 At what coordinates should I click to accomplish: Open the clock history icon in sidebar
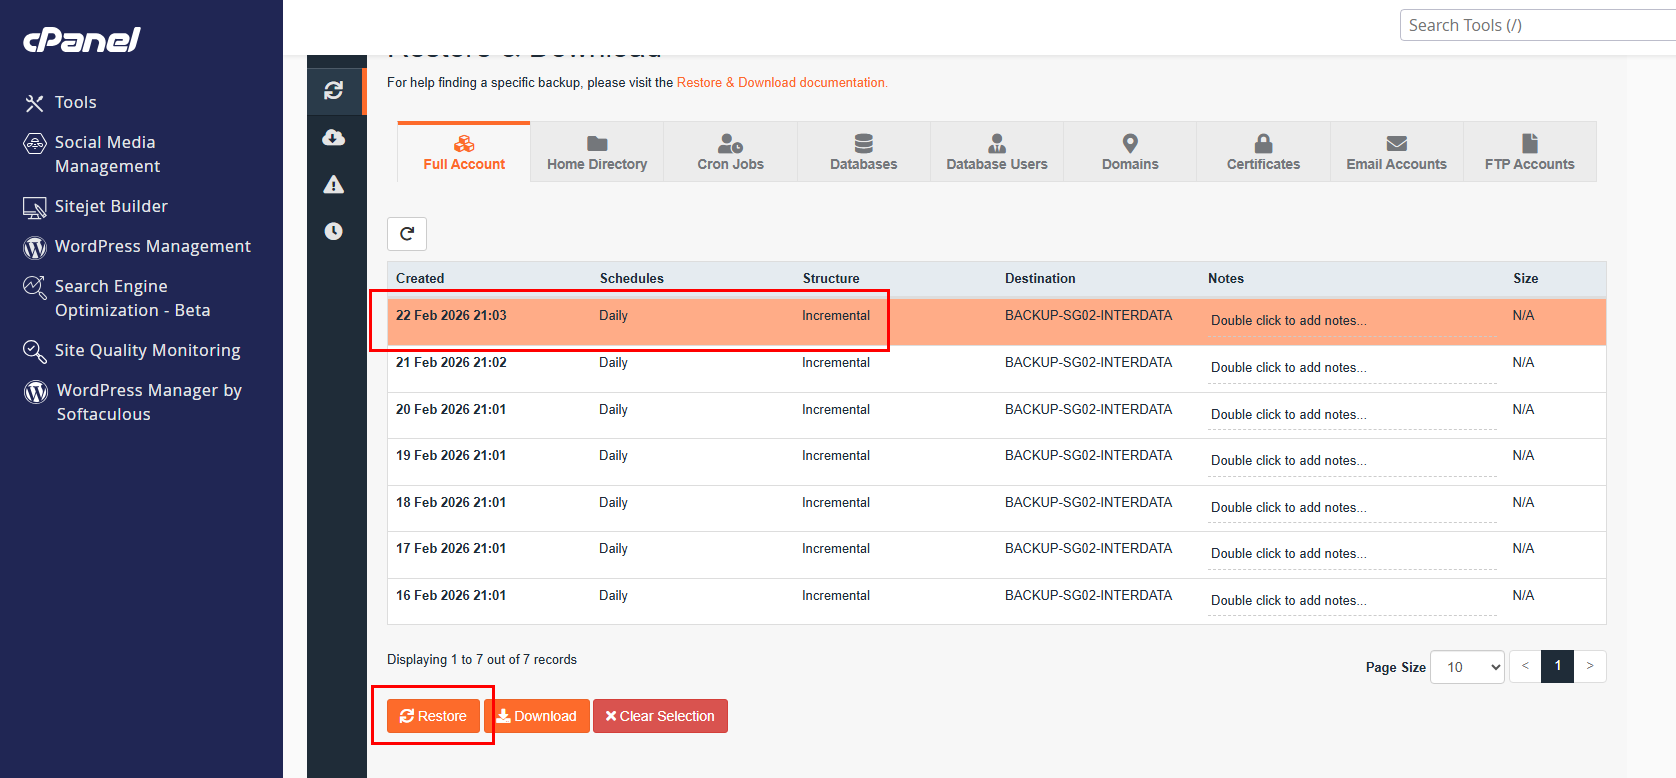[334, 231]
